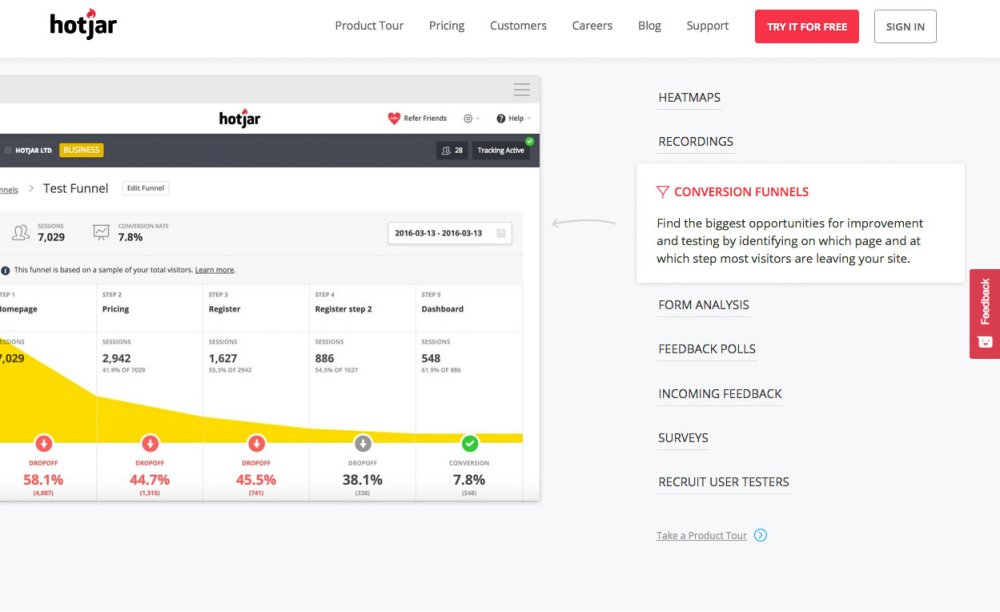The width and height of the screenshot is (1000, 612).
Task: Select the HEATMAPS feature tab
Action: pyautogui.click(x=689, y=98)
